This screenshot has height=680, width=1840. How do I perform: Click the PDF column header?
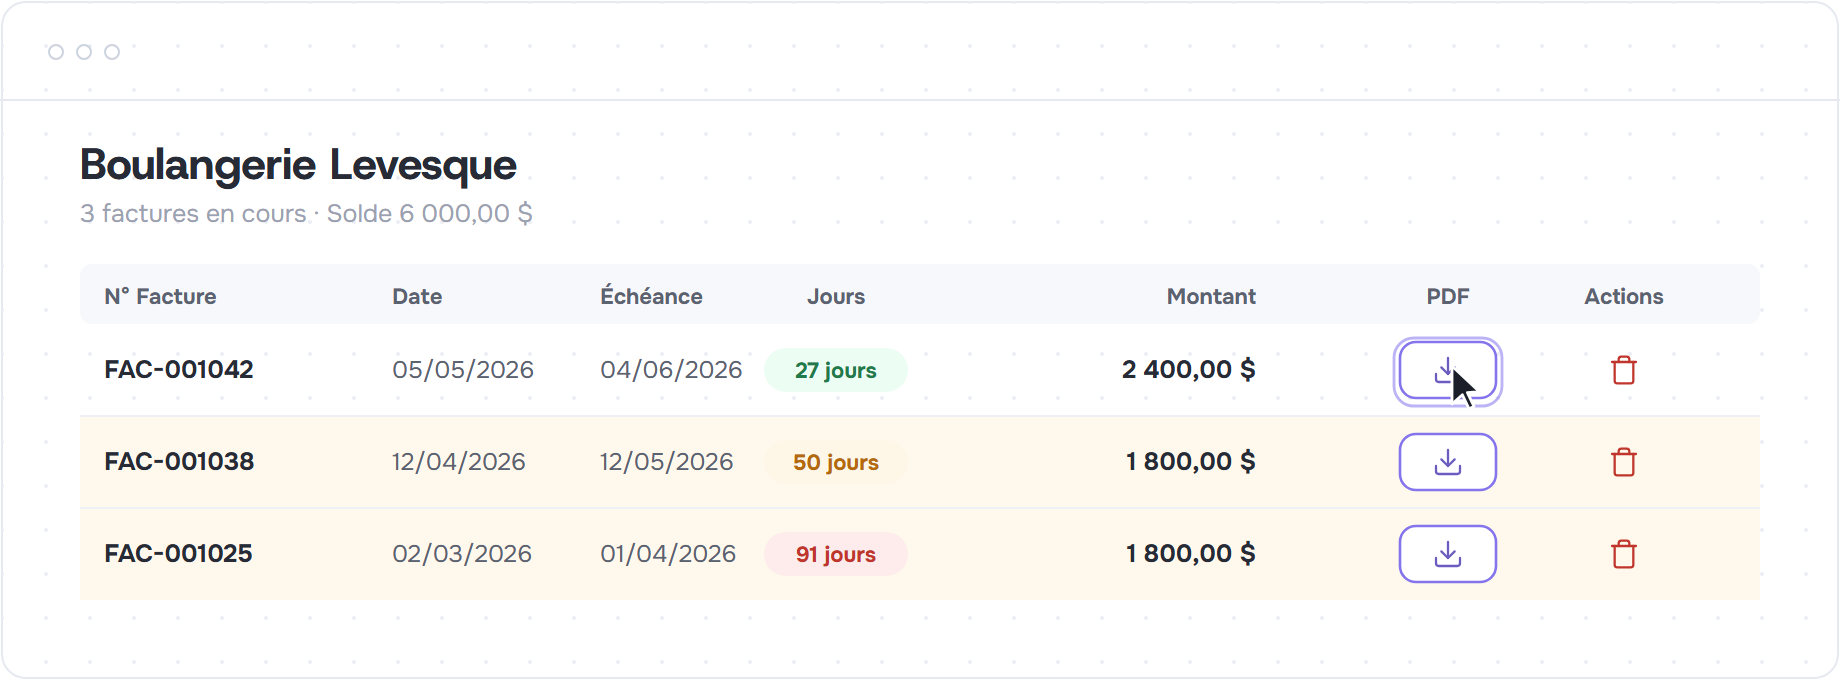(1447, 296)
